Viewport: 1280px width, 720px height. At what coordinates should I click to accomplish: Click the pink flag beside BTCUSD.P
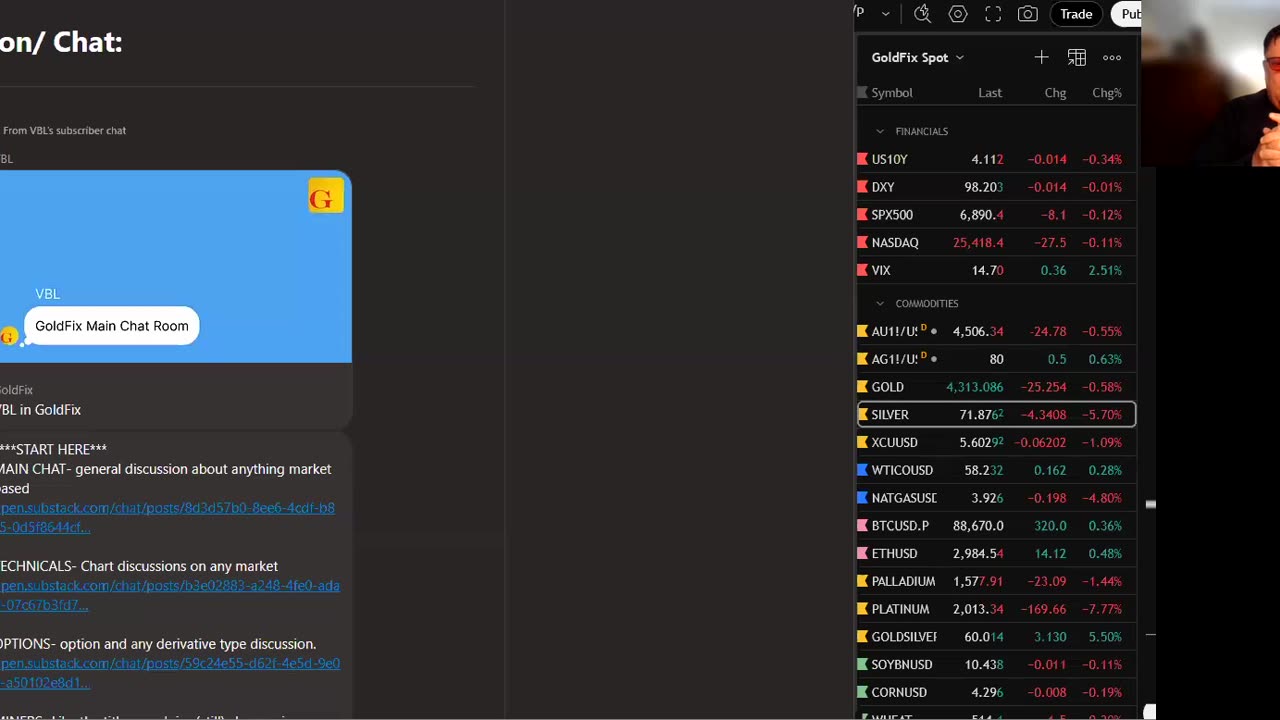point(862,525)
